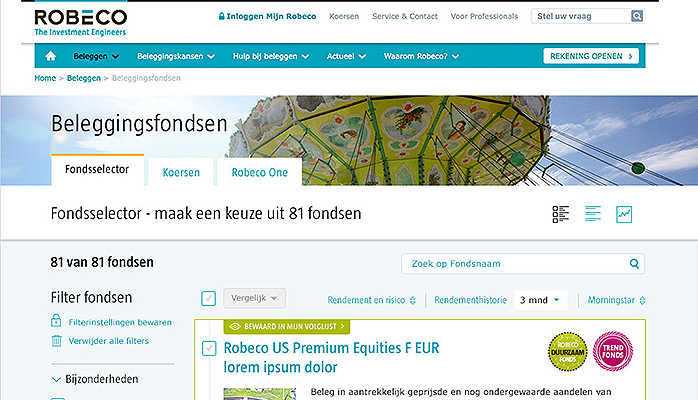The width and height of the screenshot is (698, 400).
Task: Open Service & Contact
Action: (405, 16)
